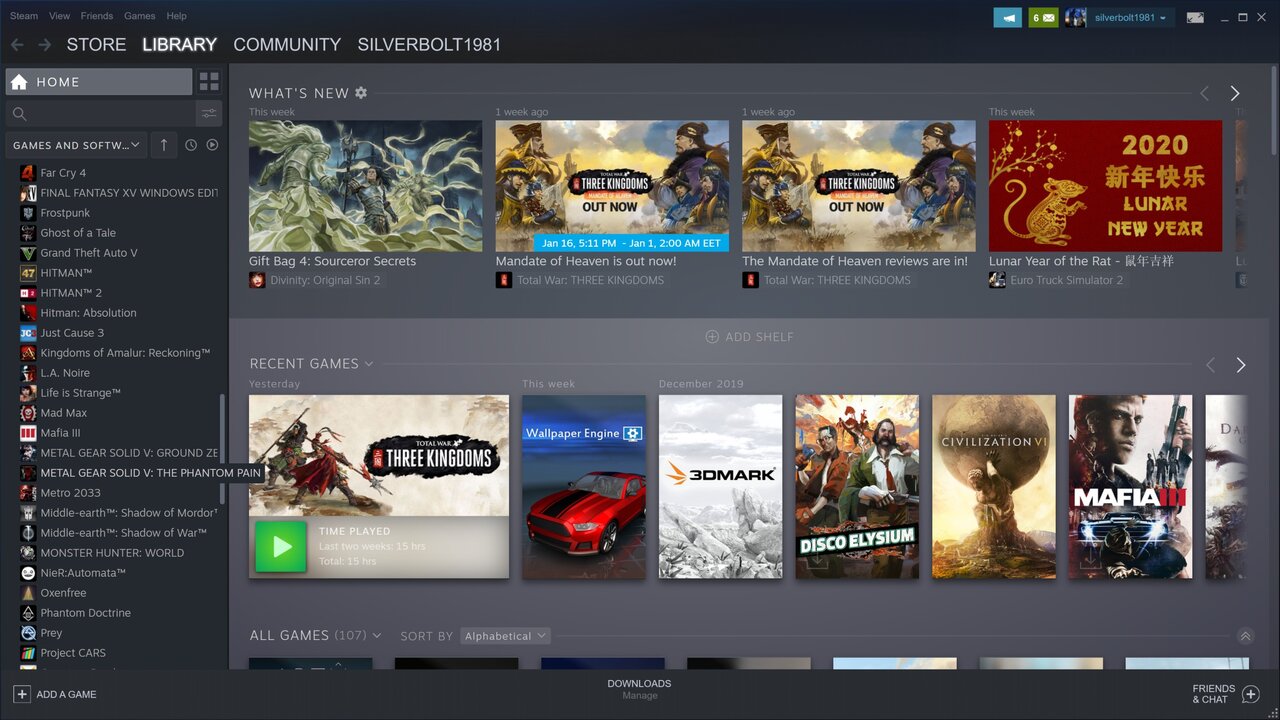Open the 3DMark cover thumbnail
This screenshot has height=720, width=1280.
(x=720, y=487)
